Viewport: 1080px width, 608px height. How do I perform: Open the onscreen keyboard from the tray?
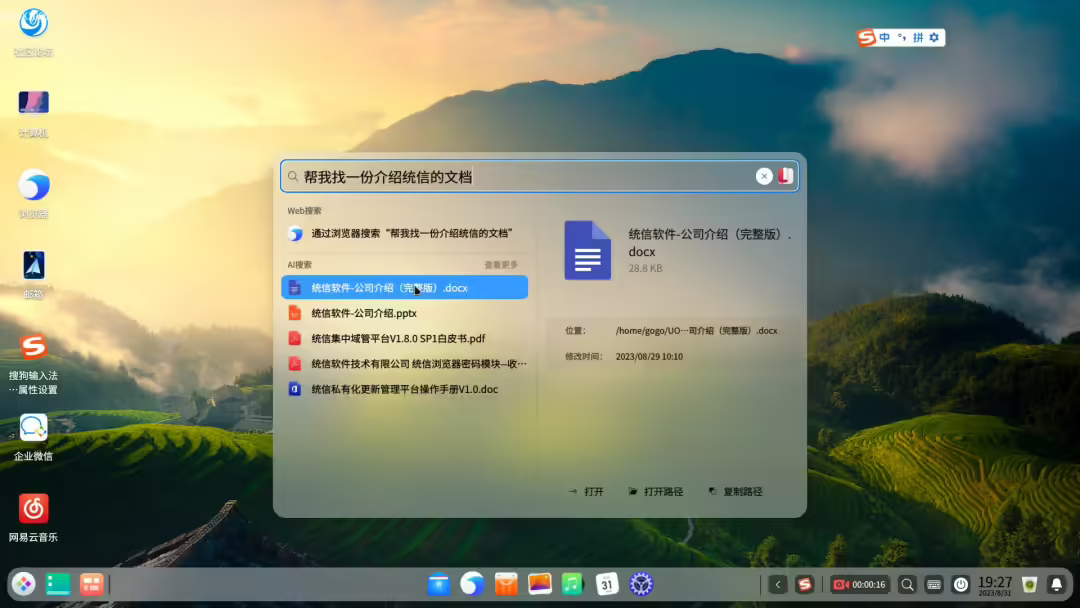933,584
